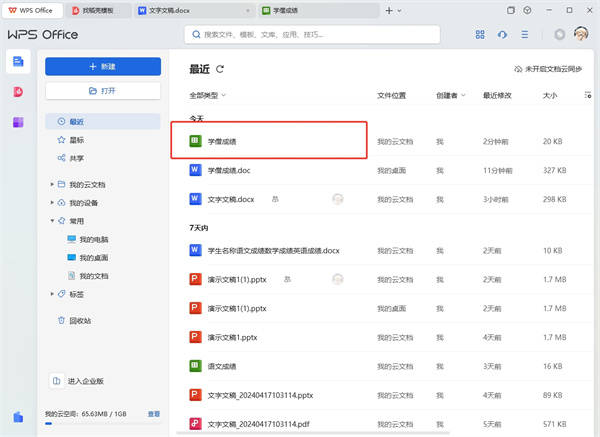Click the grey skin icon beside avatar
Image resolution: width=600 pixels, height=437 pixels.
[x=559, y=34]
